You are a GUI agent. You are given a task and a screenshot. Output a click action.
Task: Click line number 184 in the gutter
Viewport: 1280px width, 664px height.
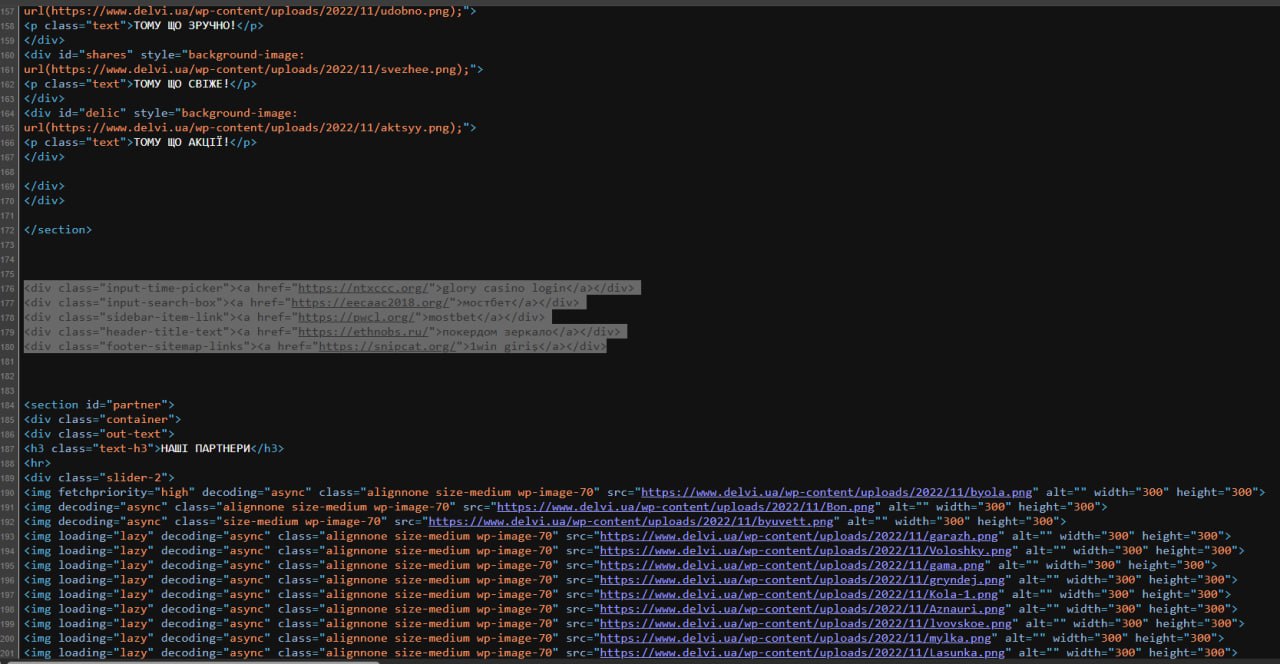pos(10,405)
